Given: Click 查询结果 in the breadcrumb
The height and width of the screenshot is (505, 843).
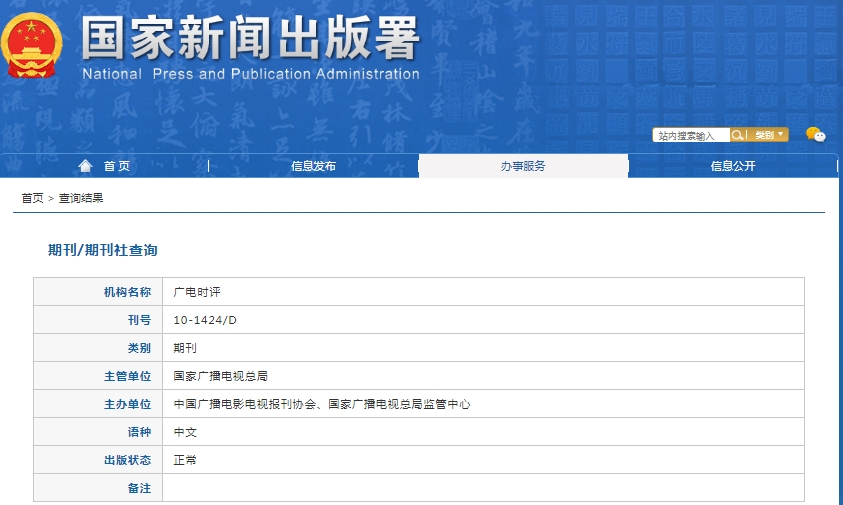Looking at the screenshot, I should click(81, 198).
